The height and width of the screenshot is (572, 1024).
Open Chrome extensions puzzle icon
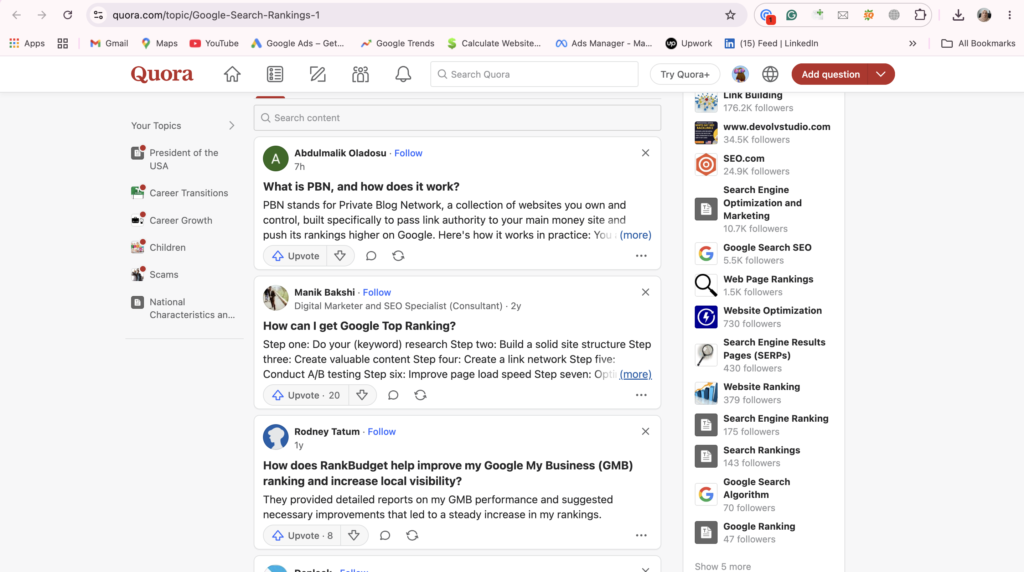(920, 15)
